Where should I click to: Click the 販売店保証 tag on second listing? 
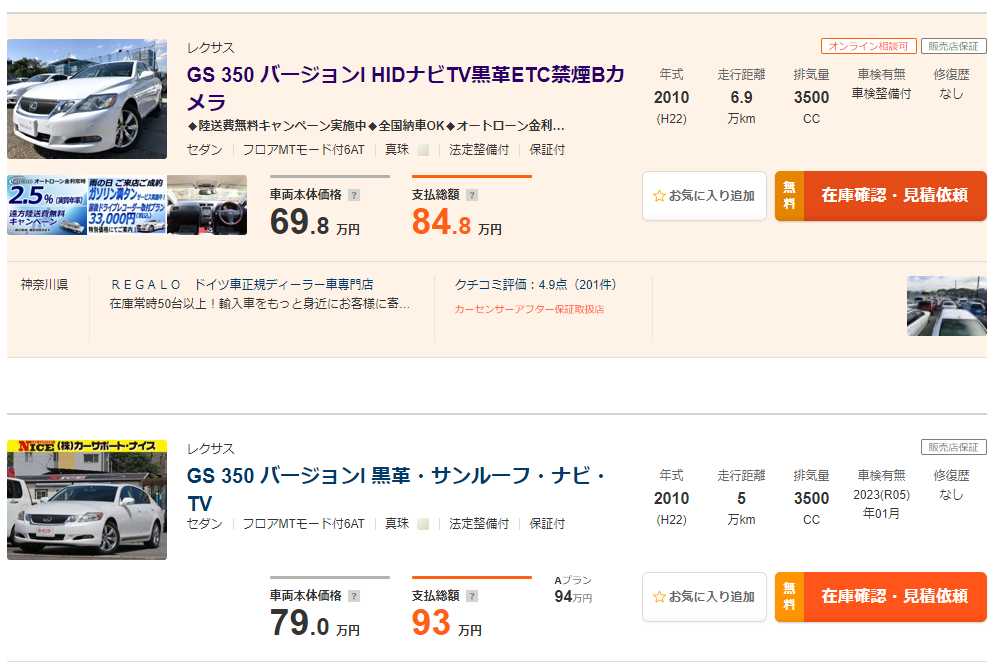[953, 447]
